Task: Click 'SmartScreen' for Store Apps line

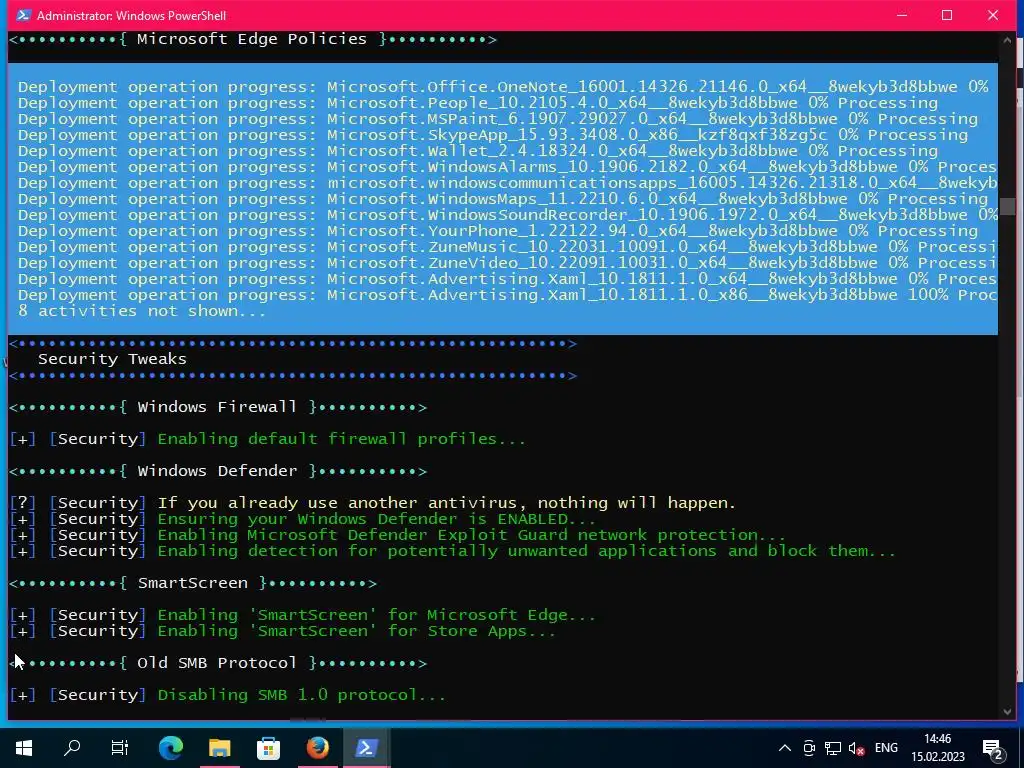Action: click(283, 631)
